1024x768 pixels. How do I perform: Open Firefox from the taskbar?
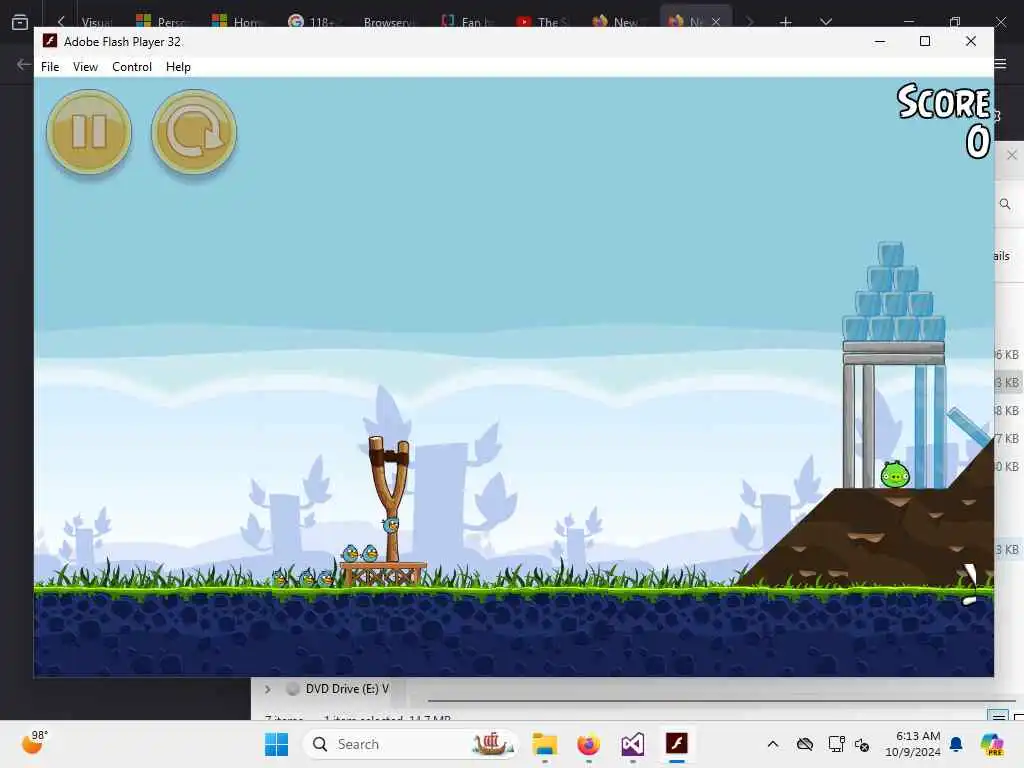588,744
